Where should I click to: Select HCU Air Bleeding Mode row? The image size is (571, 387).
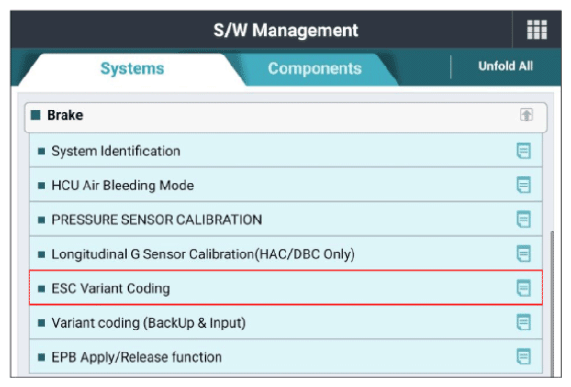[x=286, y=185]
